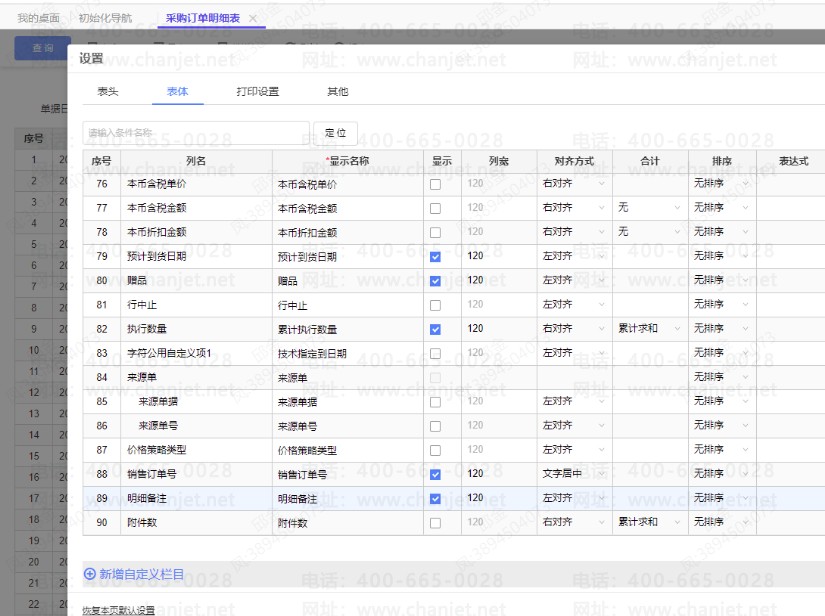825x616 pixels.
Task: Expand the 合计 dropdown for 执行数量
Action: [649, 329]
